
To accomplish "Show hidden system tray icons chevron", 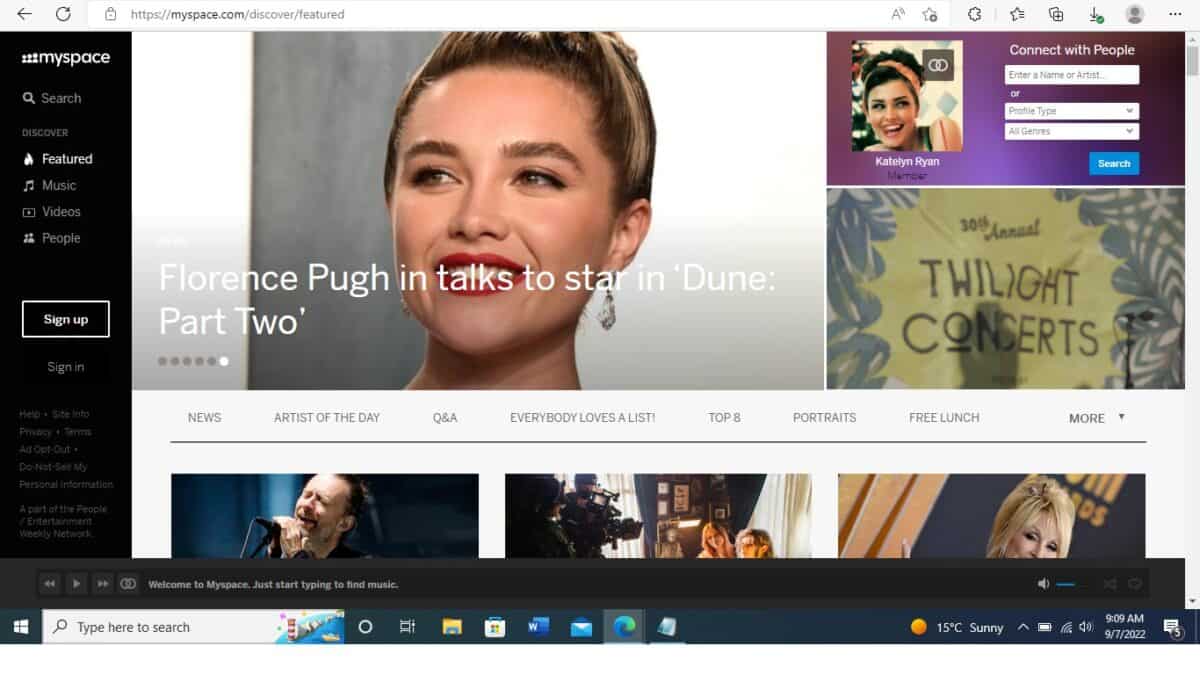I will (x=1022, y=627).
